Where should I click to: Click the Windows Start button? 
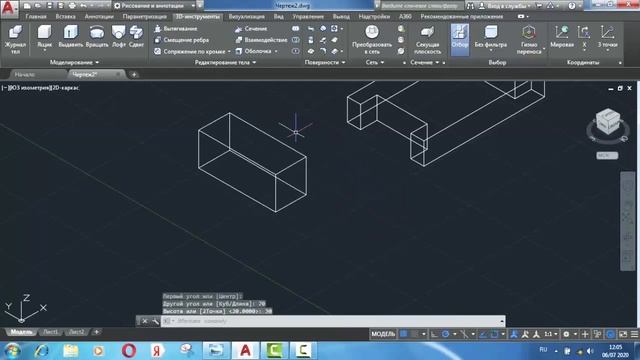coord(11,351)
